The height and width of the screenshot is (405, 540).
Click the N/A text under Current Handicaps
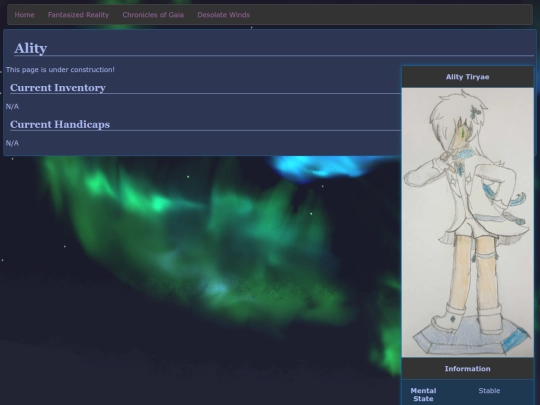tap(12, 143)
